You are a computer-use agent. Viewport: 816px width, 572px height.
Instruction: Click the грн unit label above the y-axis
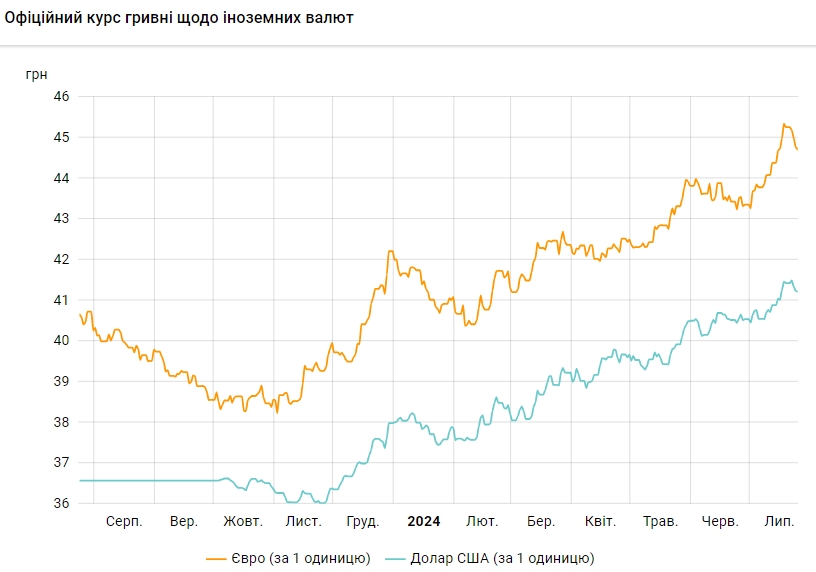35,73
